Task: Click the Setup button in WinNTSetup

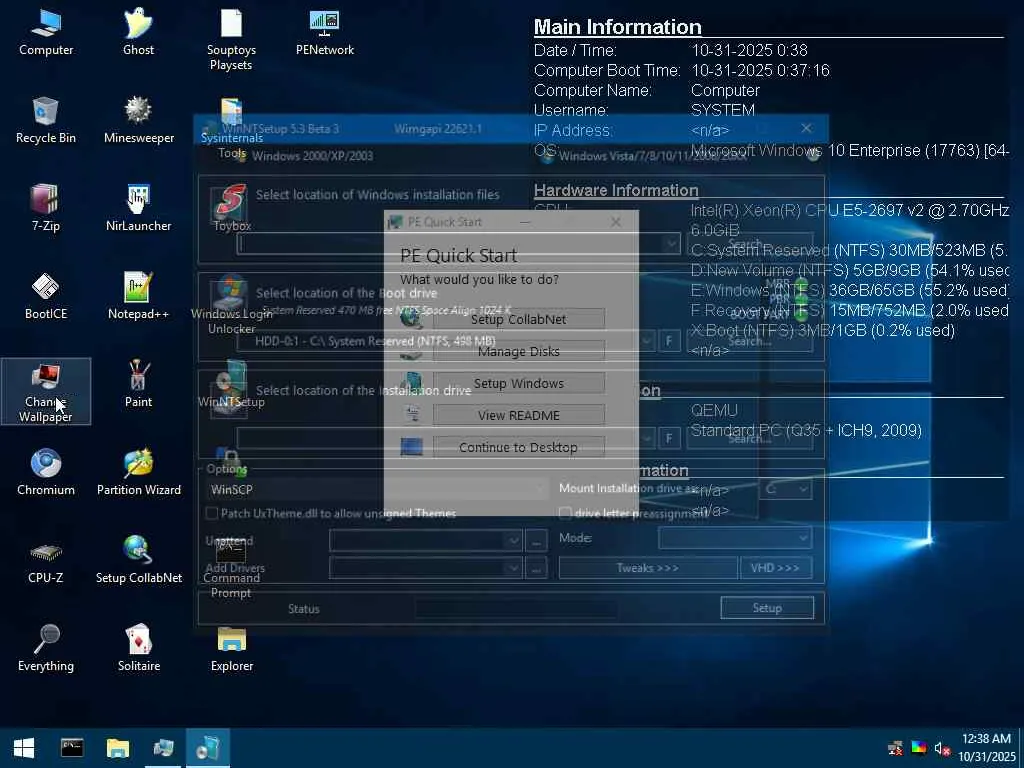Action: [x=767, y=608]
